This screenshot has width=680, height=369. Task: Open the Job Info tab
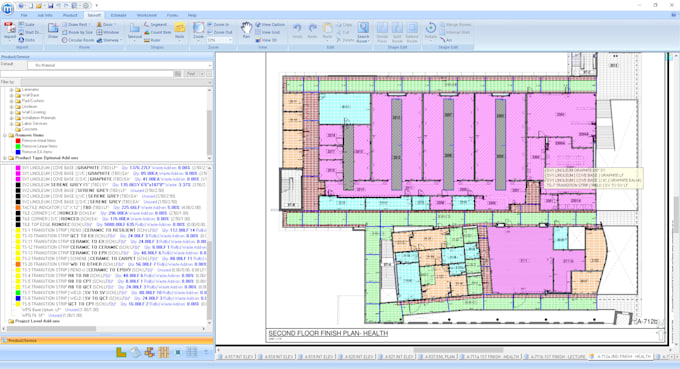pyautogui.click(x=45, y=15)
